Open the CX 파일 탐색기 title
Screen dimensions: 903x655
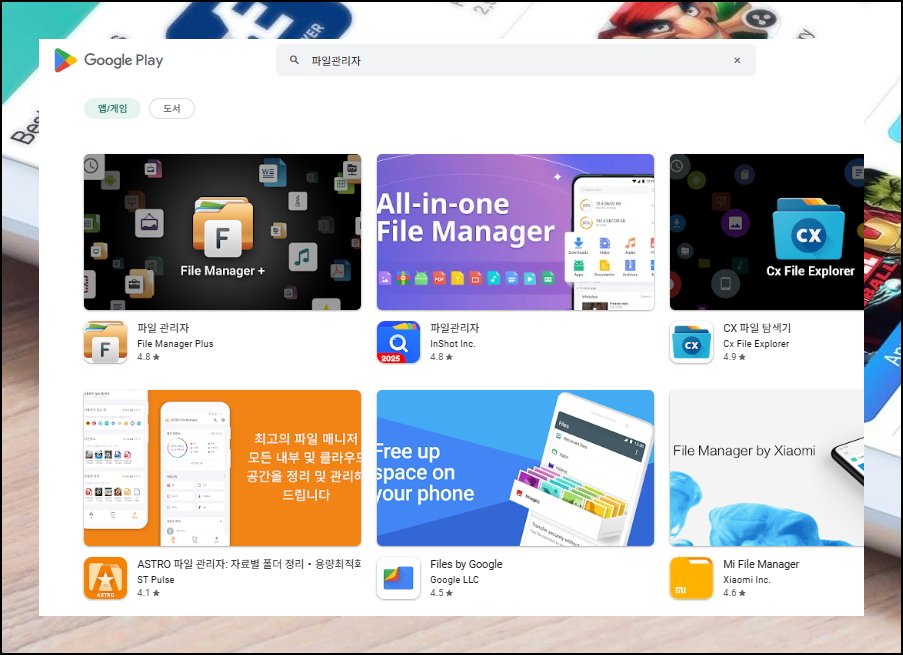757,328
